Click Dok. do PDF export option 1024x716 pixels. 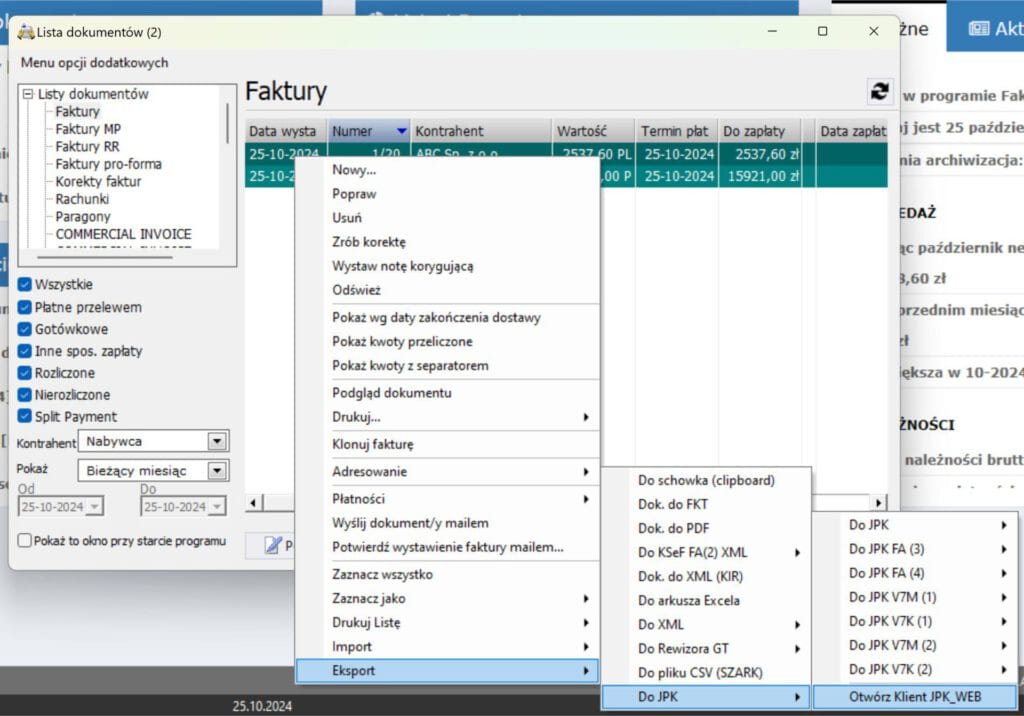coord(673,528)
